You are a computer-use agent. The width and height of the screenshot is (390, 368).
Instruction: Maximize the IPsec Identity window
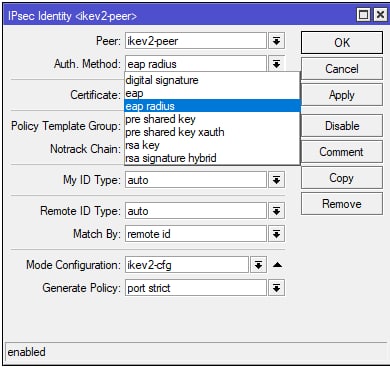click(363, 15)
